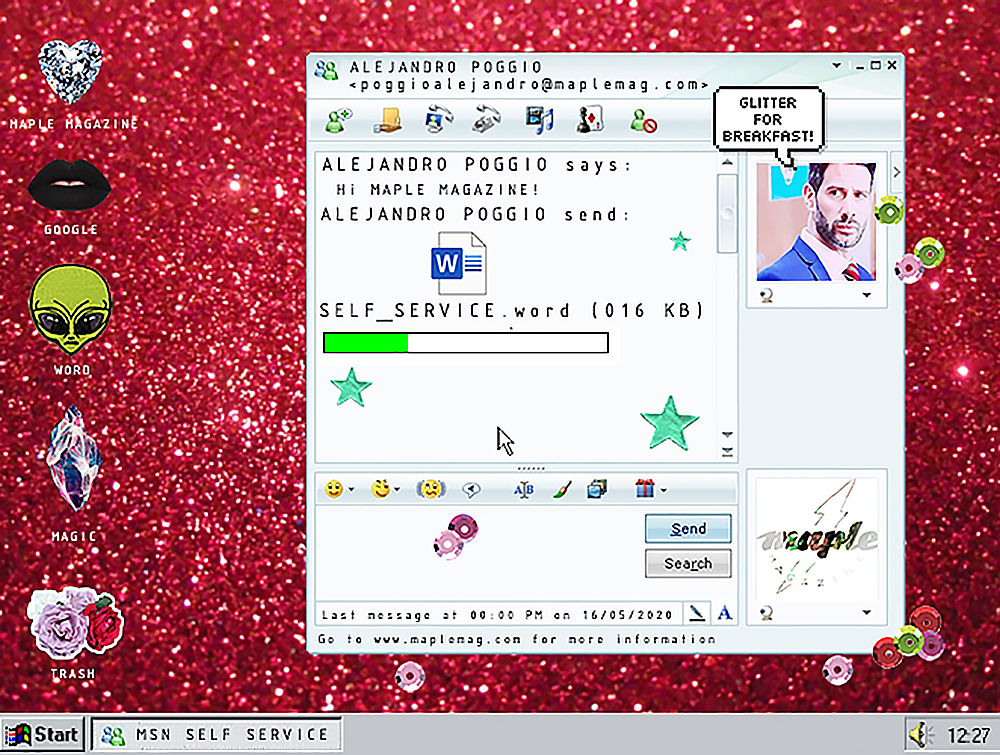Expand the wink emoticon dropdown arrow
This screenshot has width=1000, height=755.
(x=397, y=490)
